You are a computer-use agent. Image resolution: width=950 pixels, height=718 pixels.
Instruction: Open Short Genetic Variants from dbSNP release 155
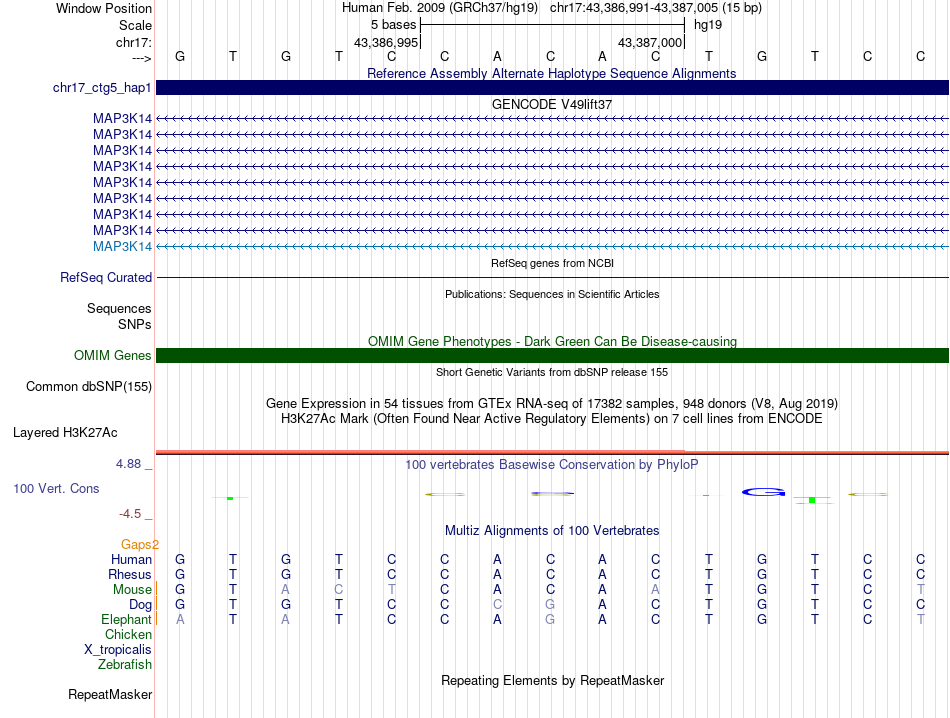[x=552, y=372]
